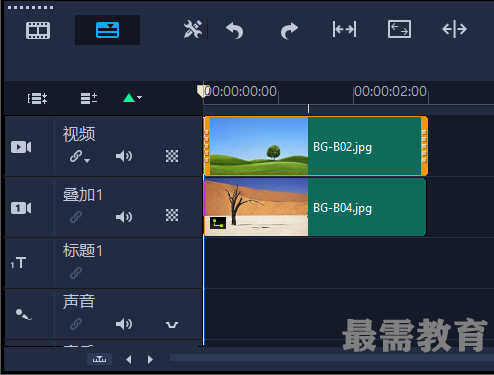The width and height of the screenshot is (494, 375).
Task: Select the 叠加1 track label
Action: click(x=83, y=195)
